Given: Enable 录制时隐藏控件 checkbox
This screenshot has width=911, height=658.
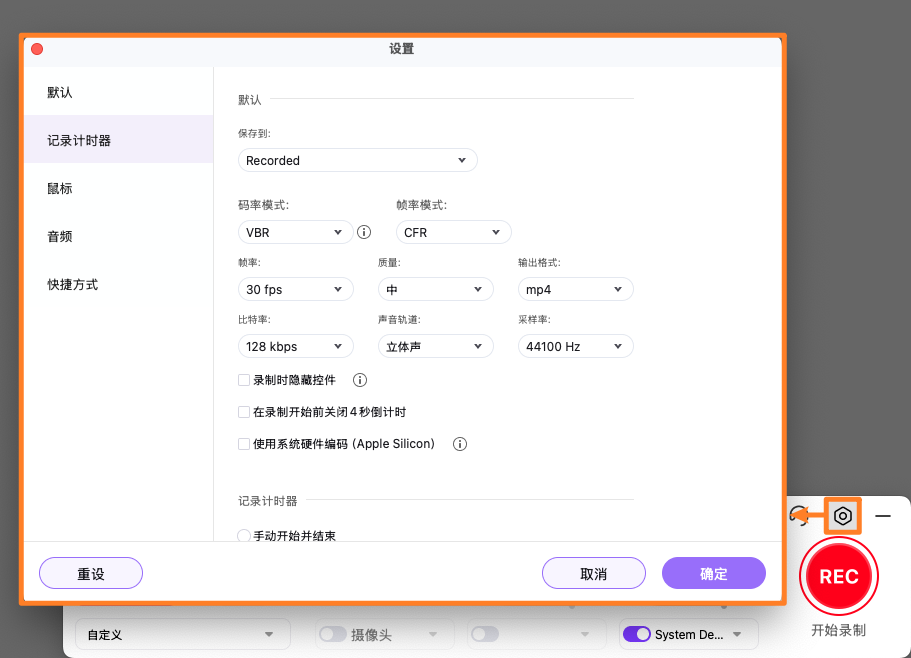Looking at the screenshot, I should 243,380.
